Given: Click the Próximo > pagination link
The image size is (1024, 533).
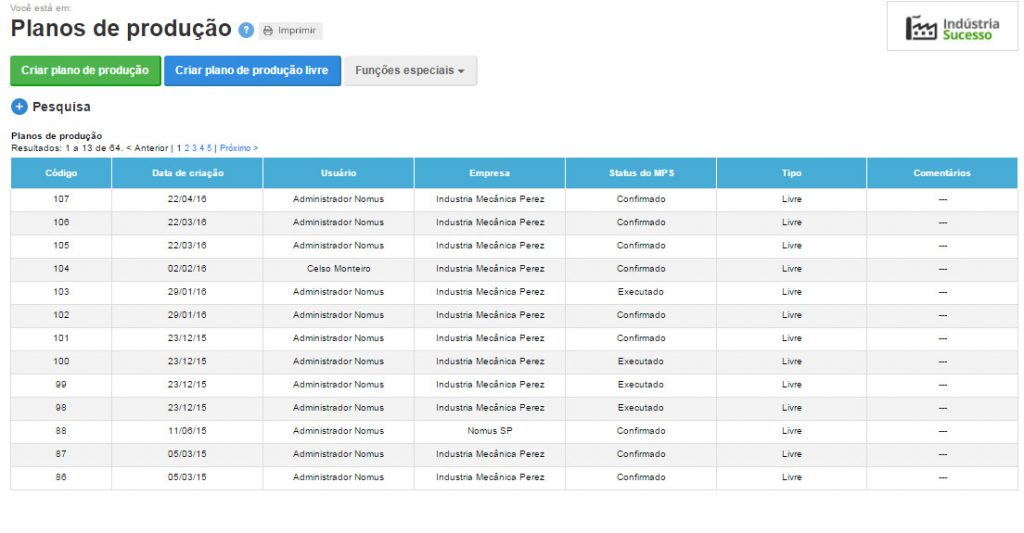Looking at the screenshot, I should click(x=239, y=148).
